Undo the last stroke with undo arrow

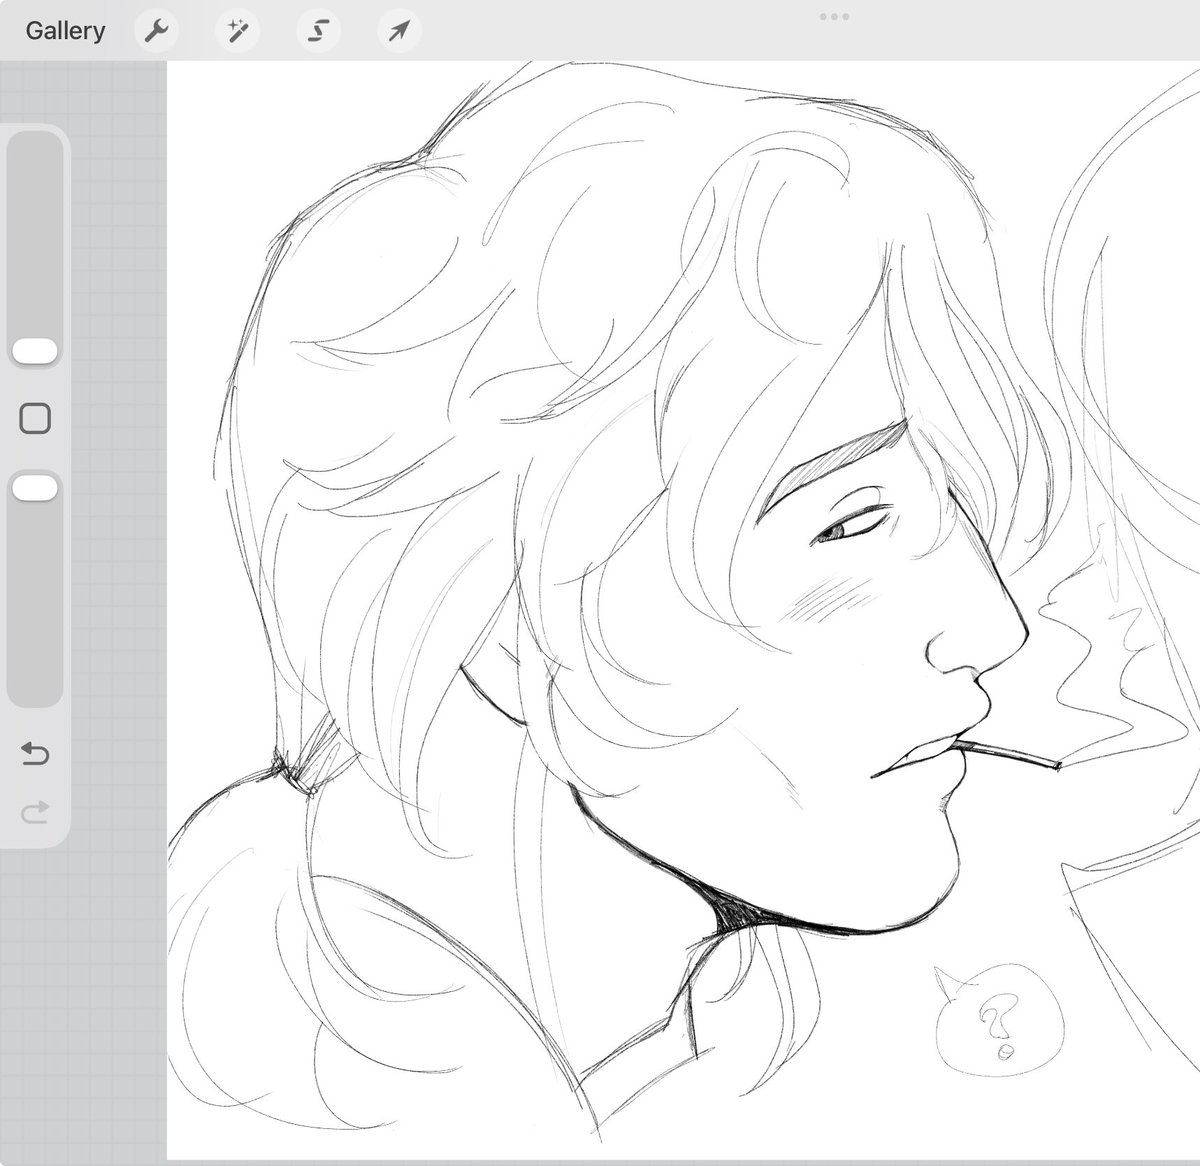click(x=35, y=755)
